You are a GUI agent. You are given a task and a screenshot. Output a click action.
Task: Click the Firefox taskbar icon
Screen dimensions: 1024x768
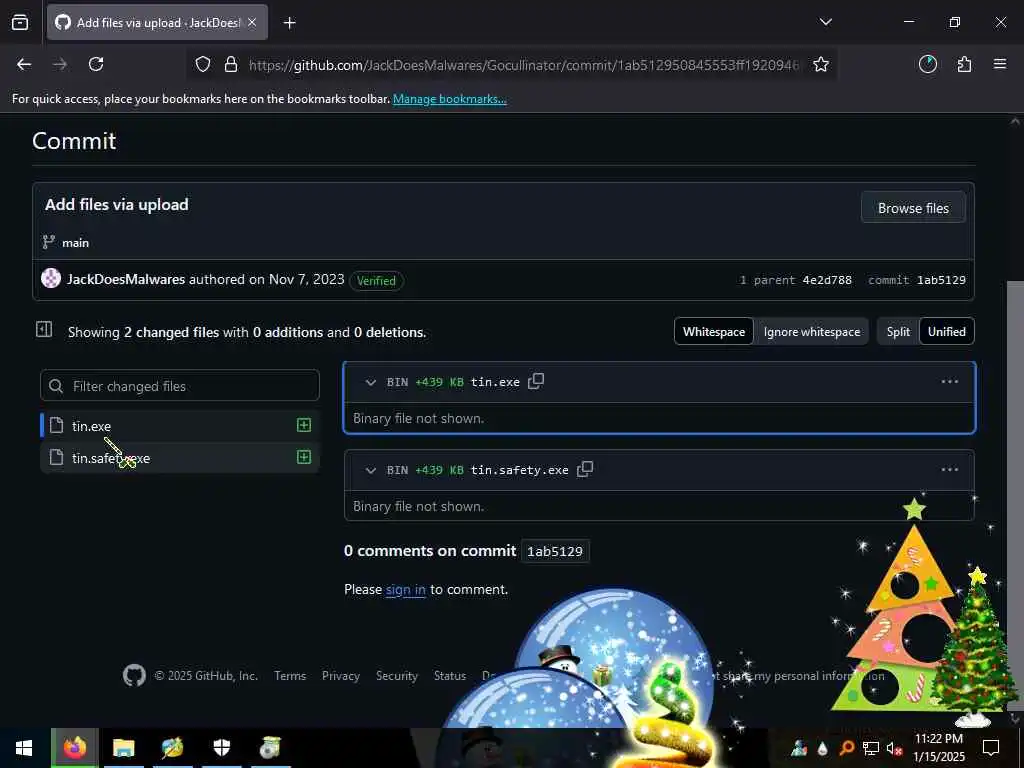point(74,748)
